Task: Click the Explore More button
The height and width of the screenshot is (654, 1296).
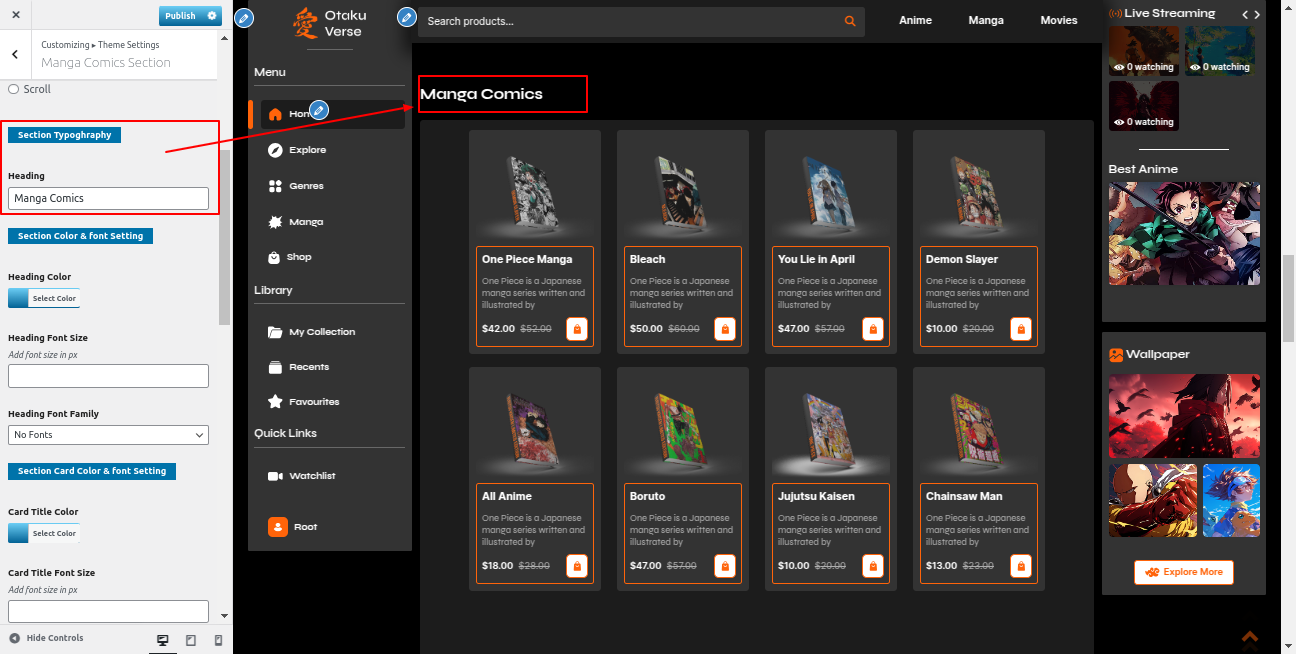Action: point(1184,572)
